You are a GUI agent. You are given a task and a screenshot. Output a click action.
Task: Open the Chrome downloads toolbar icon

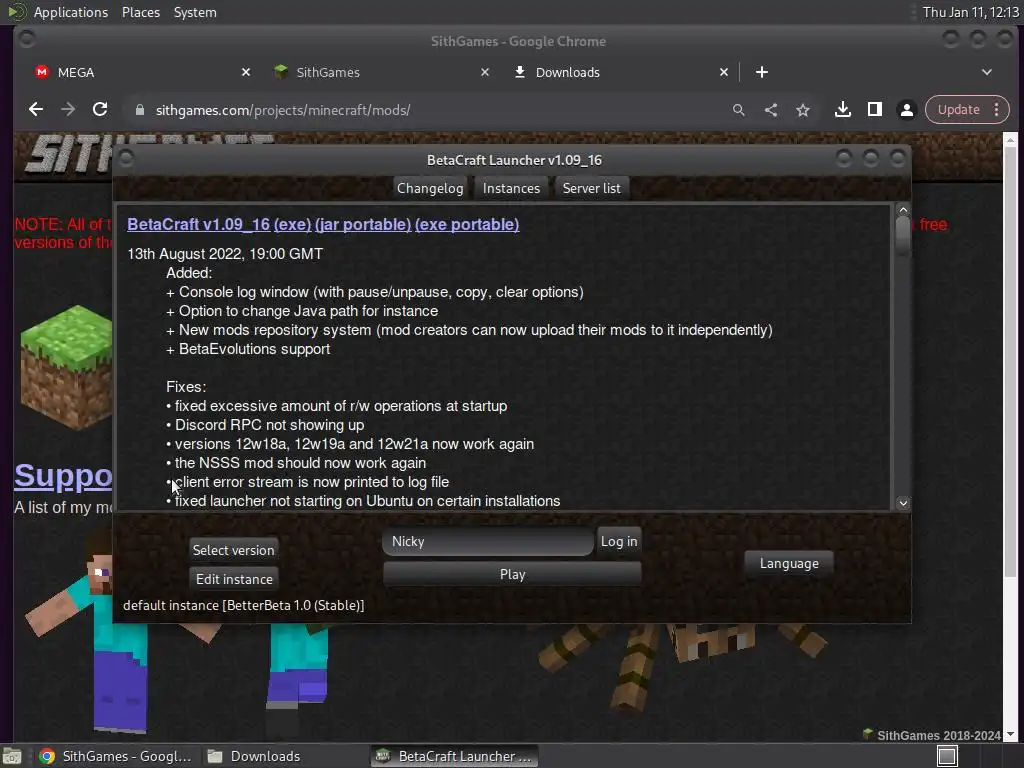click(842, 110)
